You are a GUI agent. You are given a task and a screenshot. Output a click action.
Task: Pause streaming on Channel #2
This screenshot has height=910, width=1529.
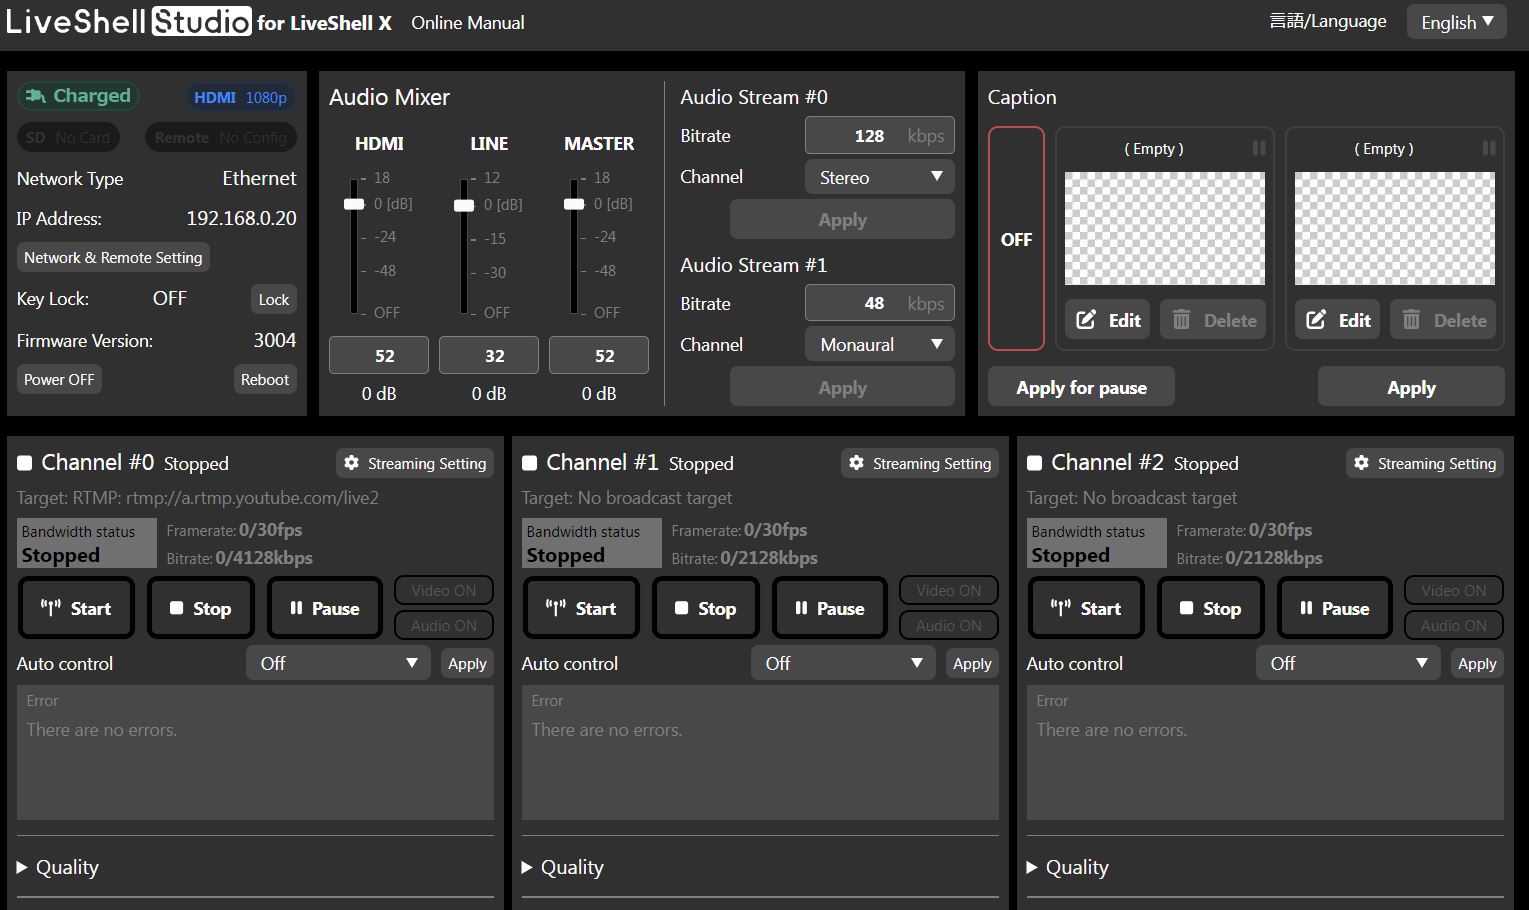pyautogui.click(x=1334, y=608)
